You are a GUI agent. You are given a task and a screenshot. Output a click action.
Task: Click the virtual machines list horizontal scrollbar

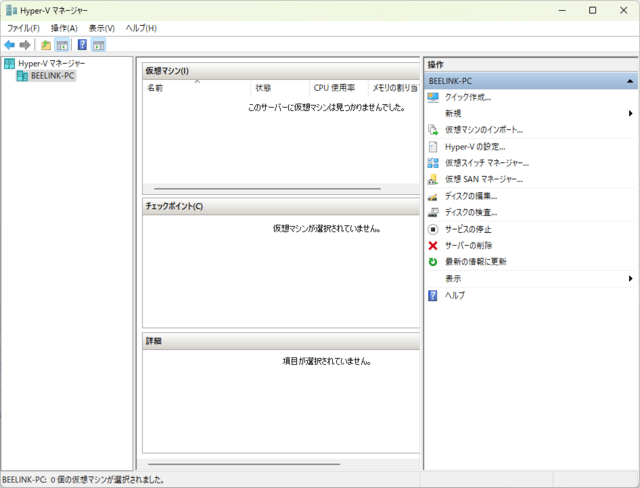tap(268, 189)
